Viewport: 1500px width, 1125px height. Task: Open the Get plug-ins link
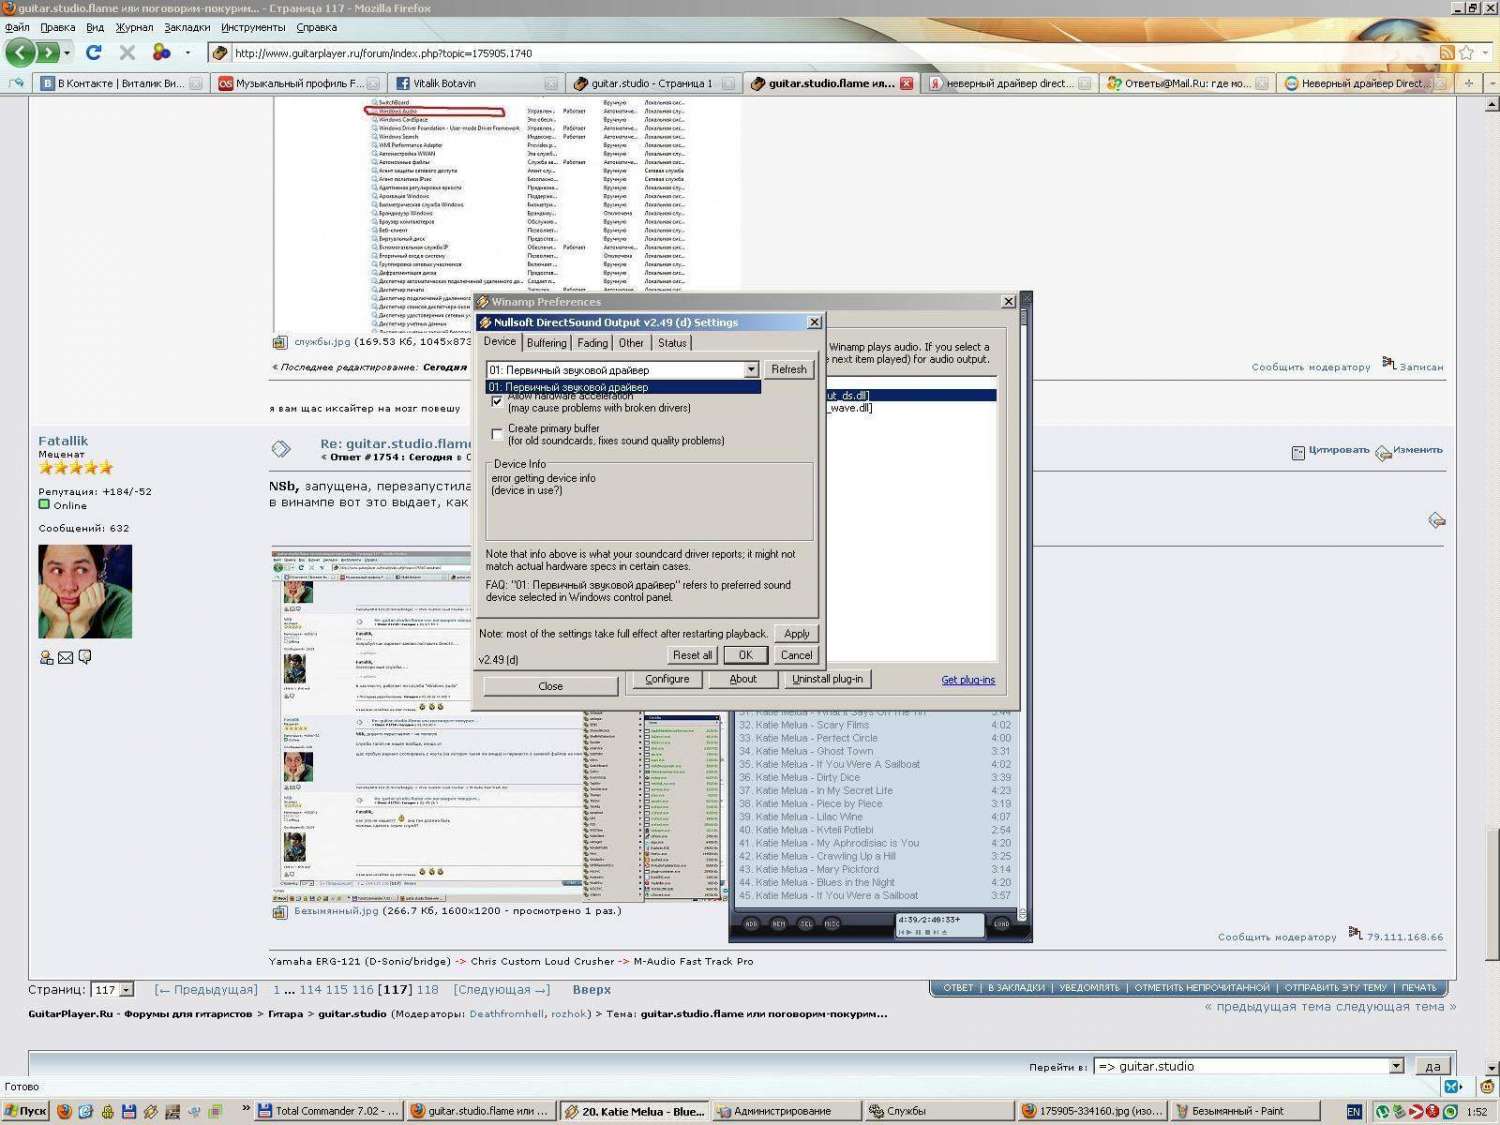pos(968,680)
